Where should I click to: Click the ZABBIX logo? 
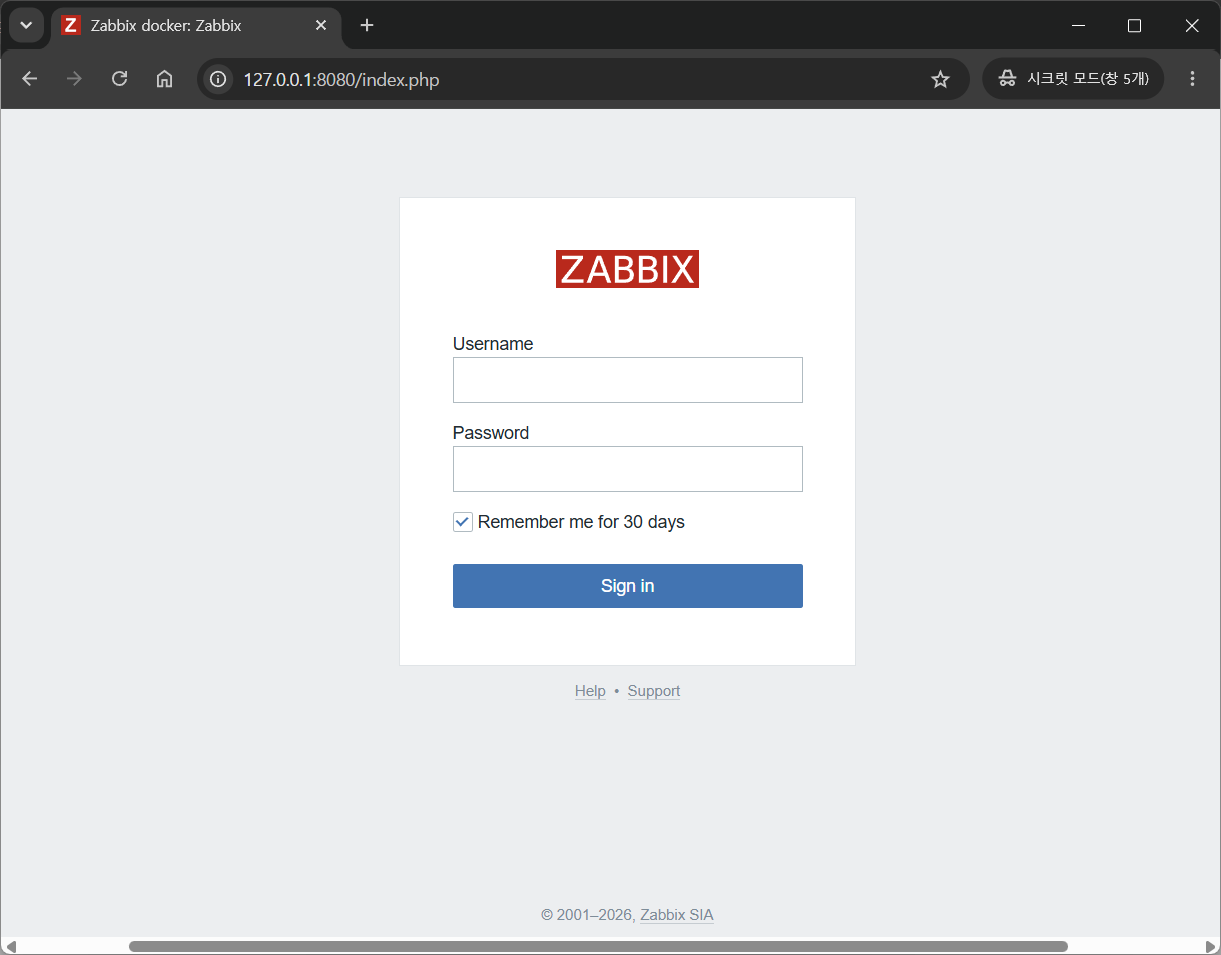pyautogui.click(x=627, y=269)
